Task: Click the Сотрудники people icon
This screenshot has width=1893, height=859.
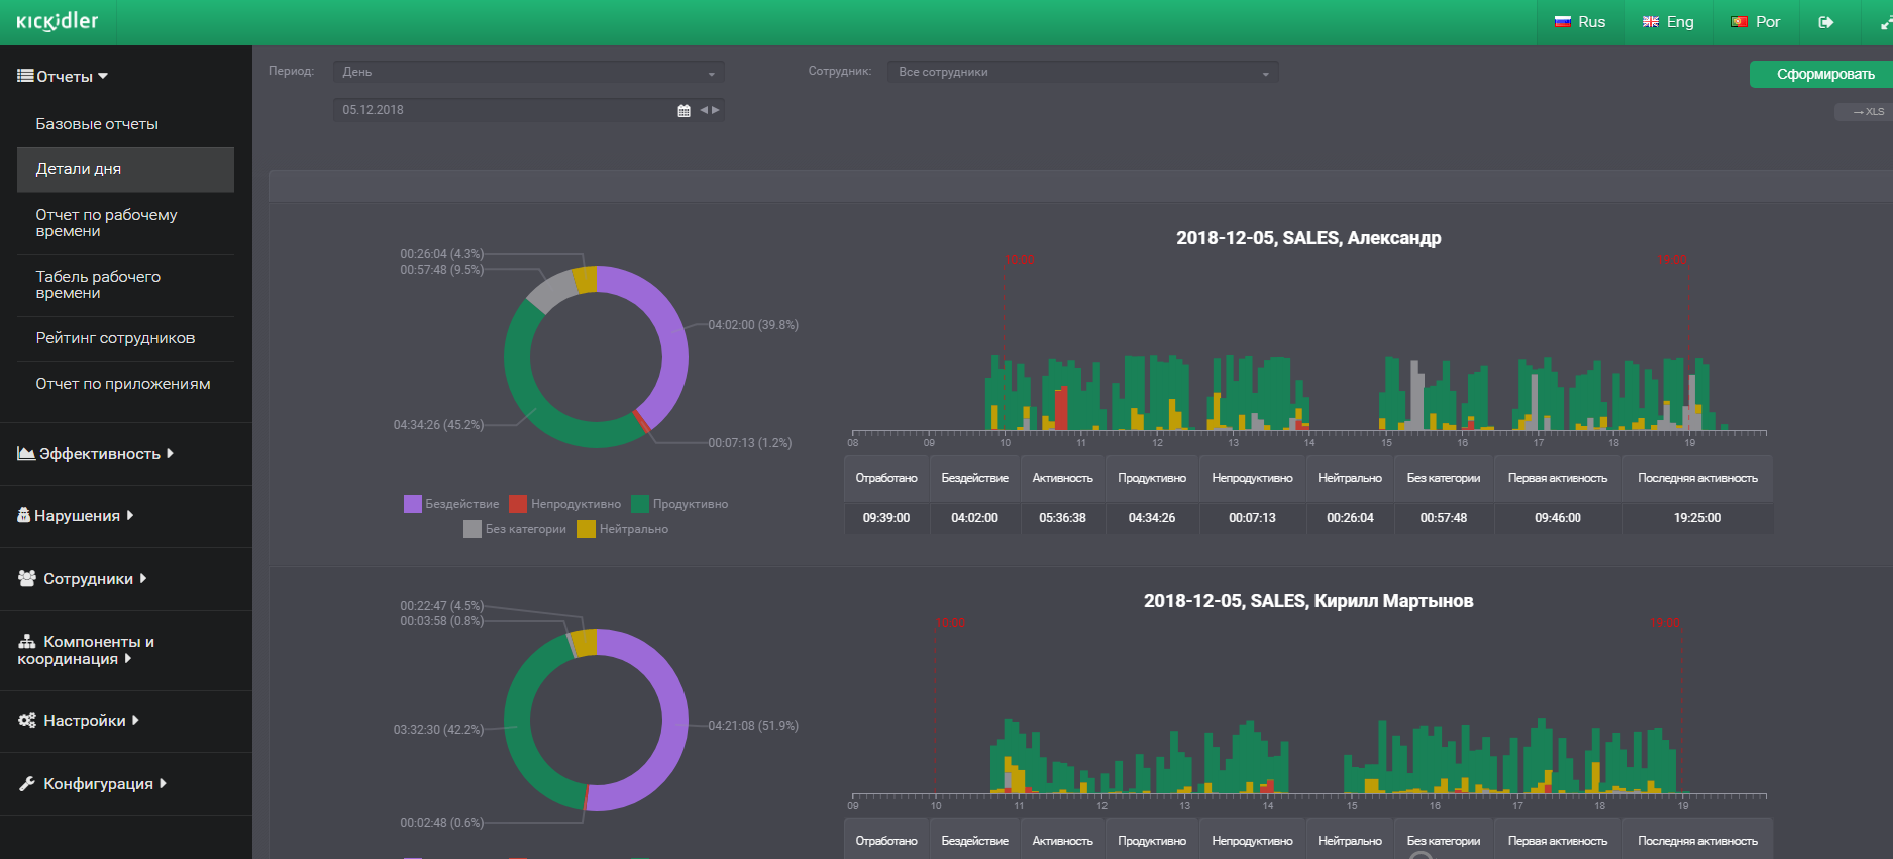Action: (27, 578)
